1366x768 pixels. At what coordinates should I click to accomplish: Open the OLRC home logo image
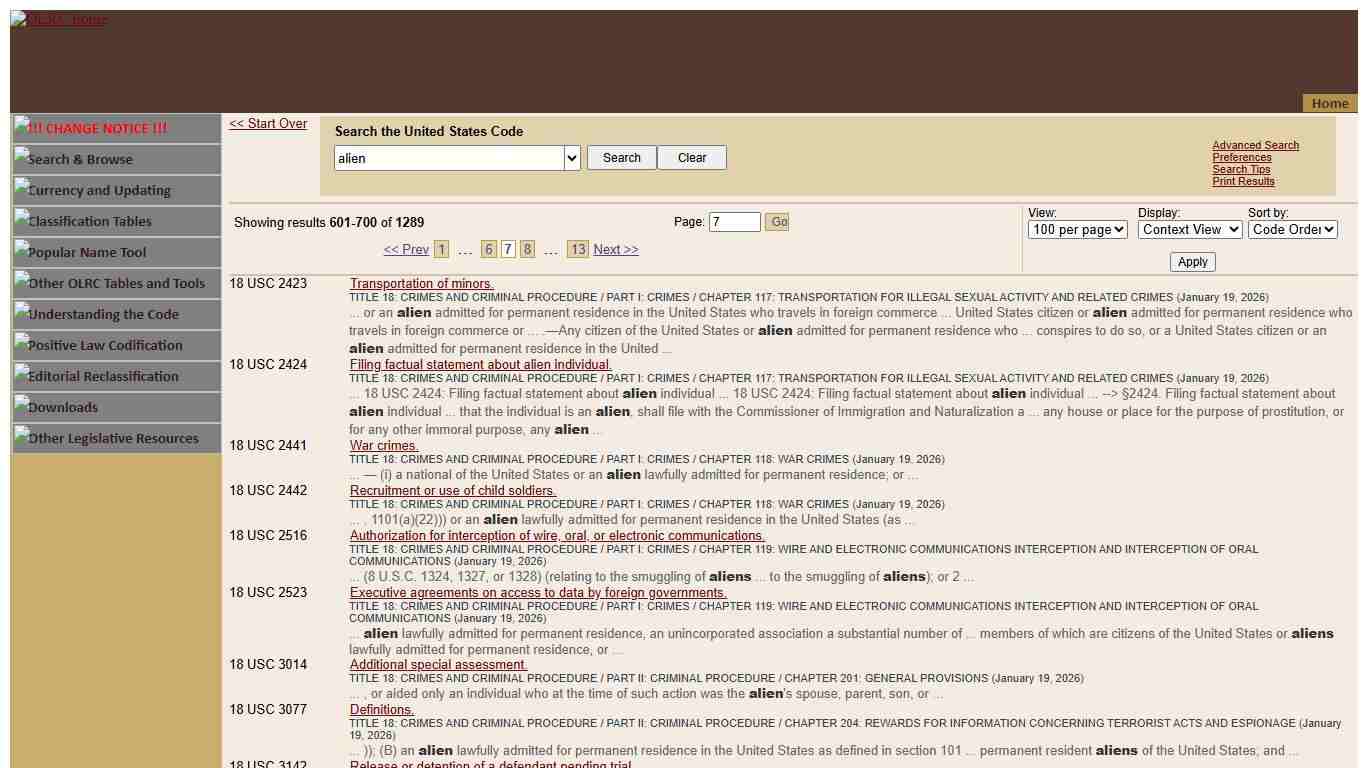[x=59, y=19]
